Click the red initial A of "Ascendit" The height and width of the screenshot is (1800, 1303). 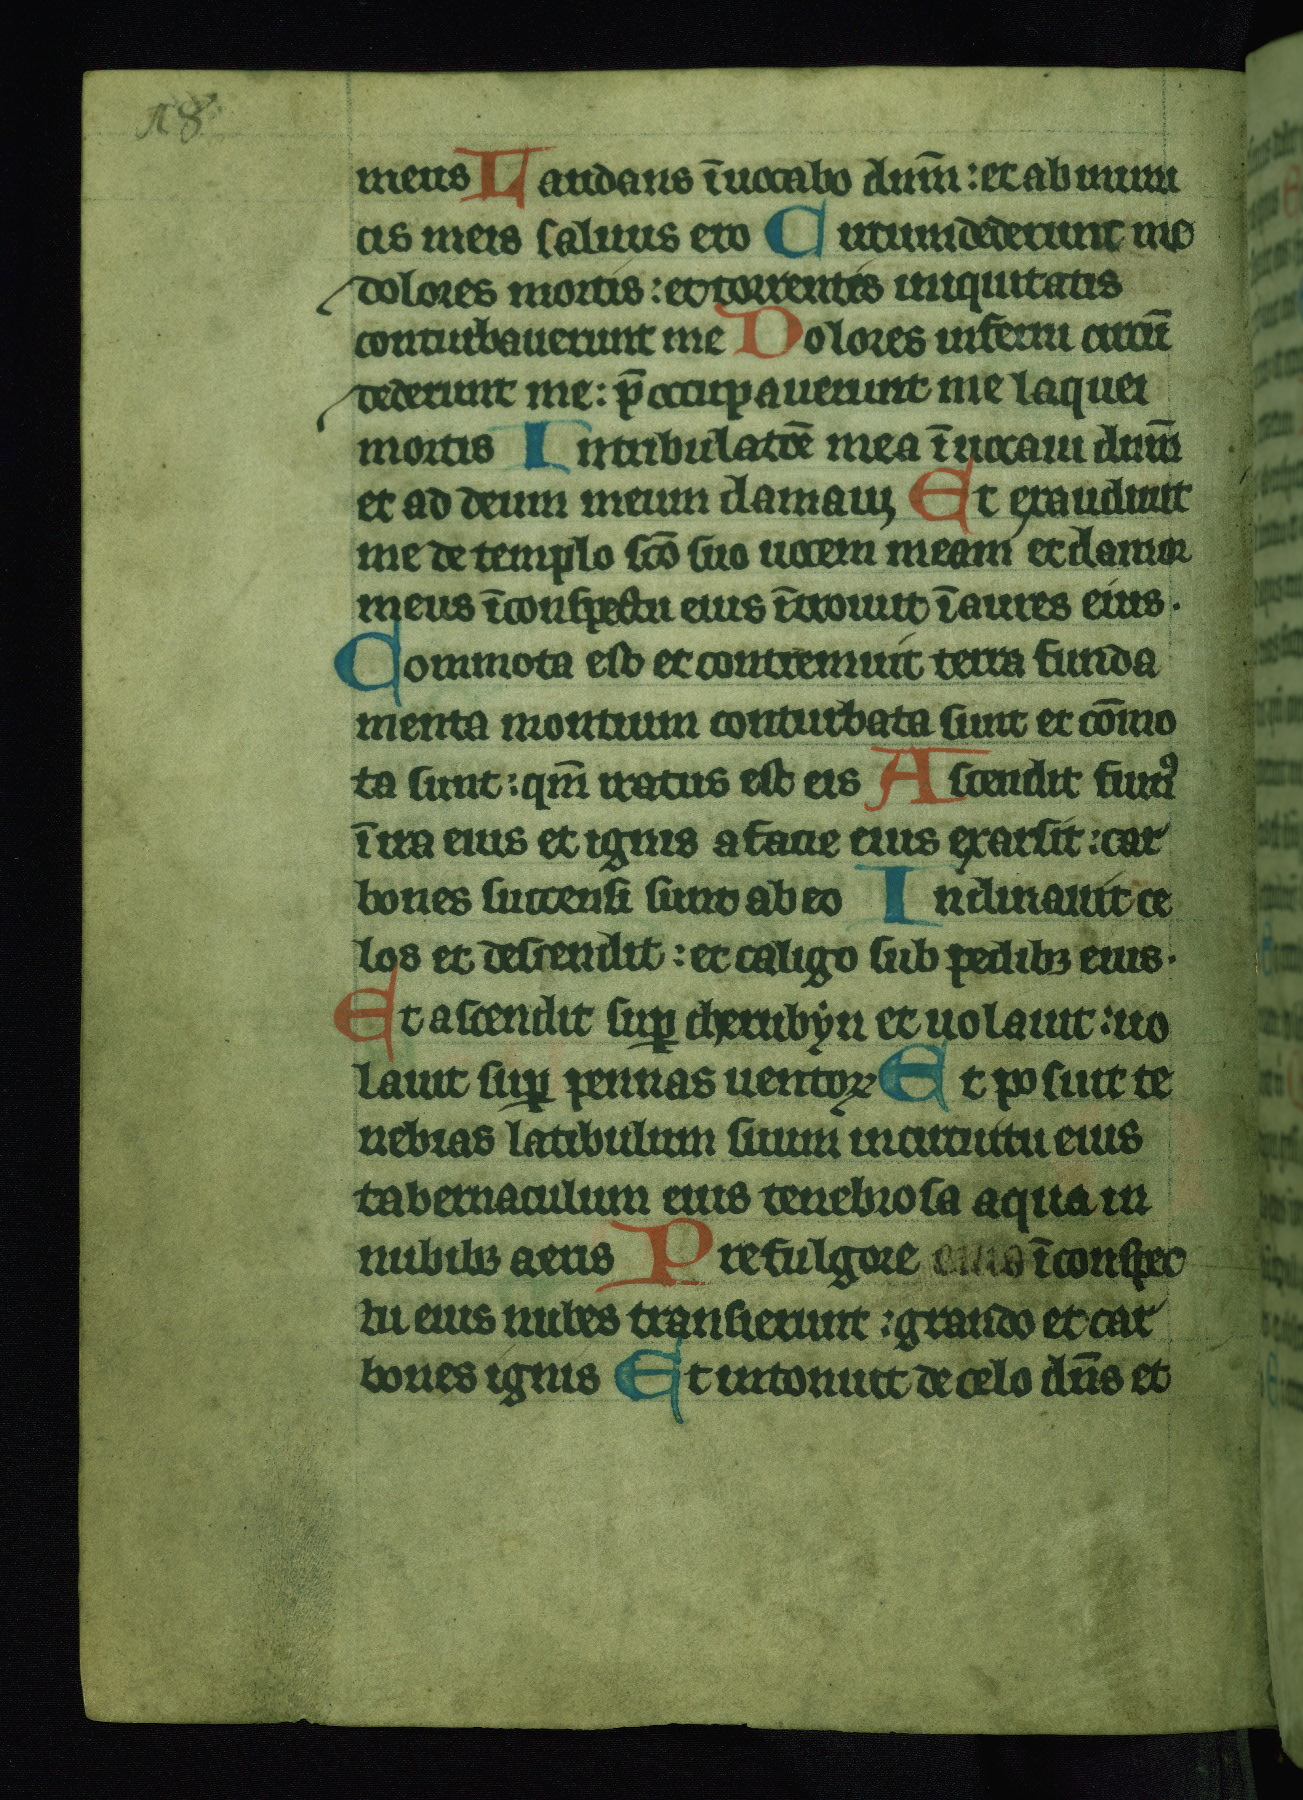point(912,778)
